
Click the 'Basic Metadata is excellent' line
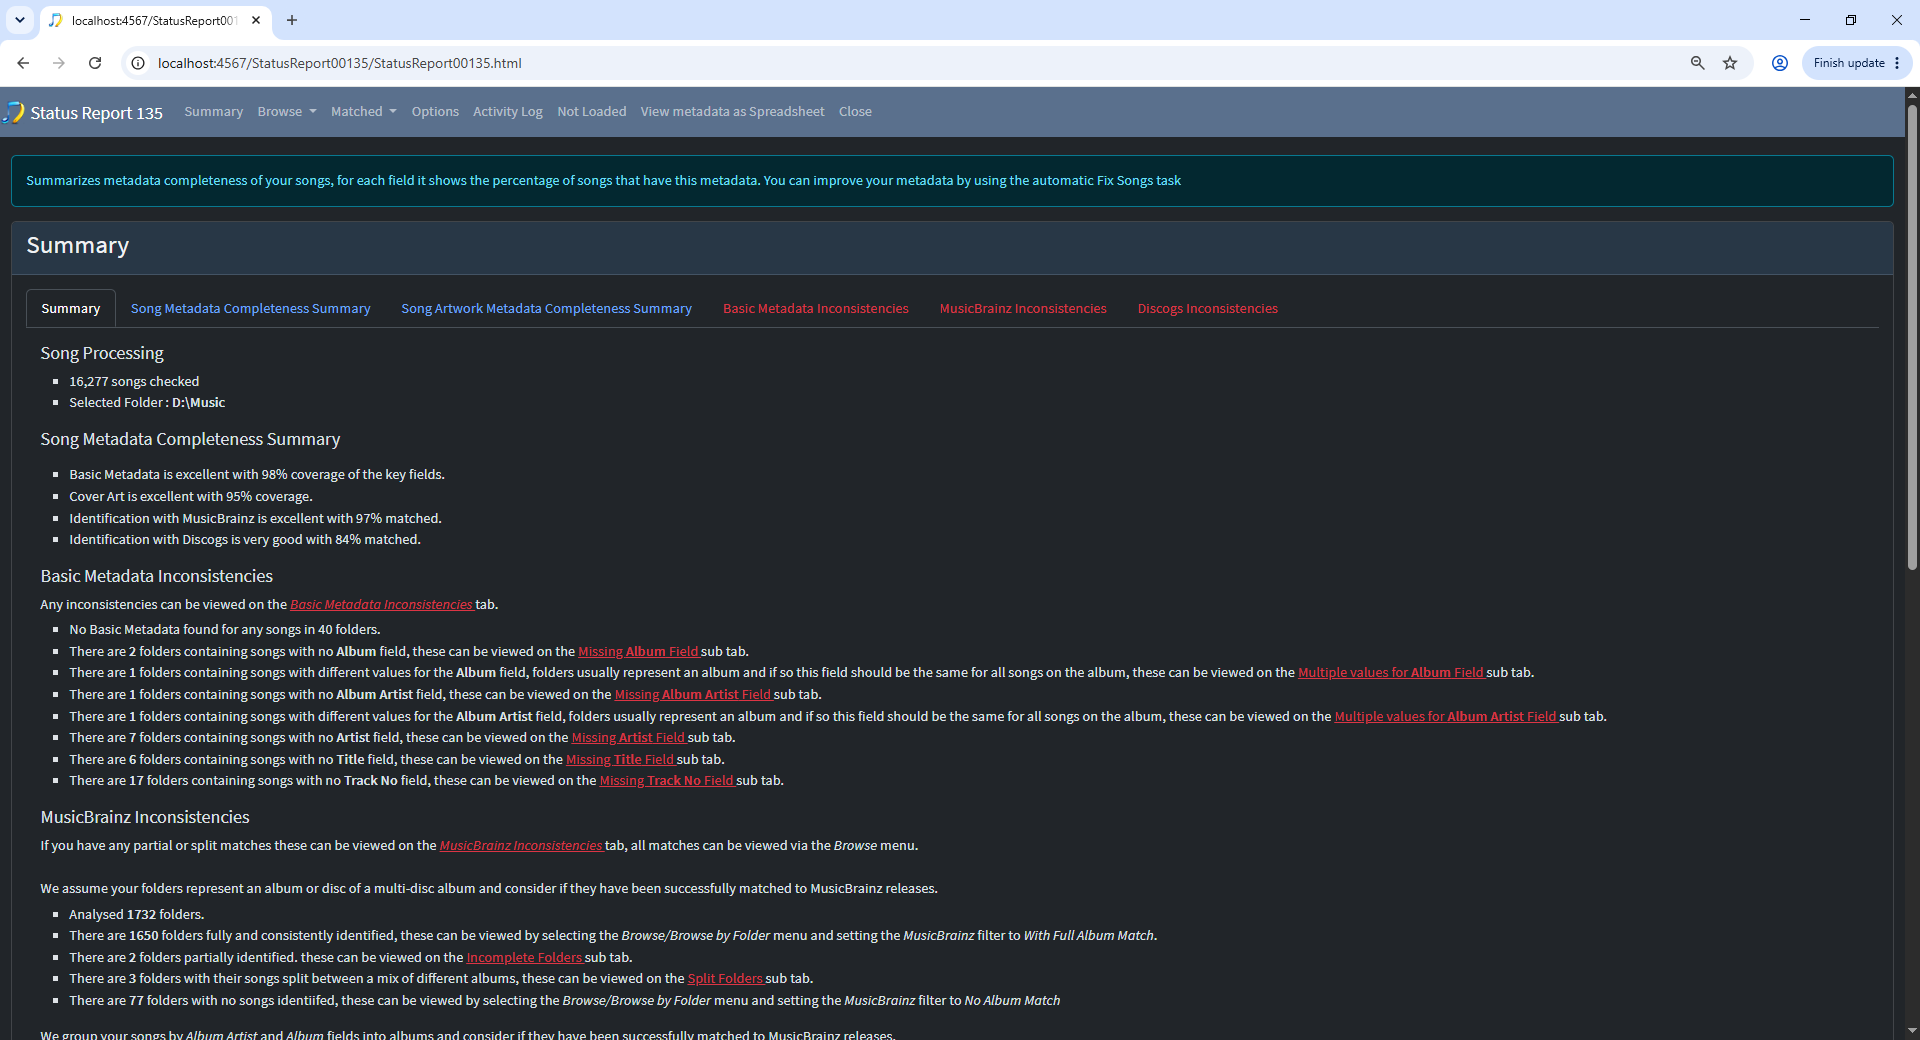click(257, 475)
